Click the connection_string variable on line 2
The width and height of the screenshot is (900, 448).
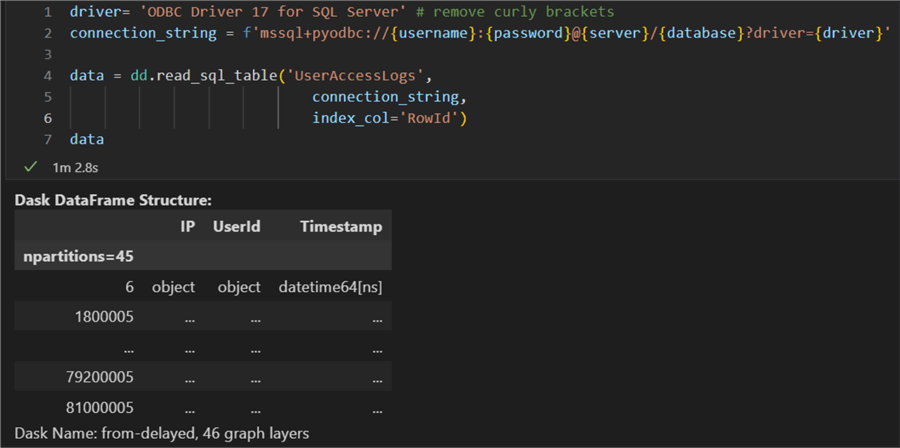tap(143, 33)
